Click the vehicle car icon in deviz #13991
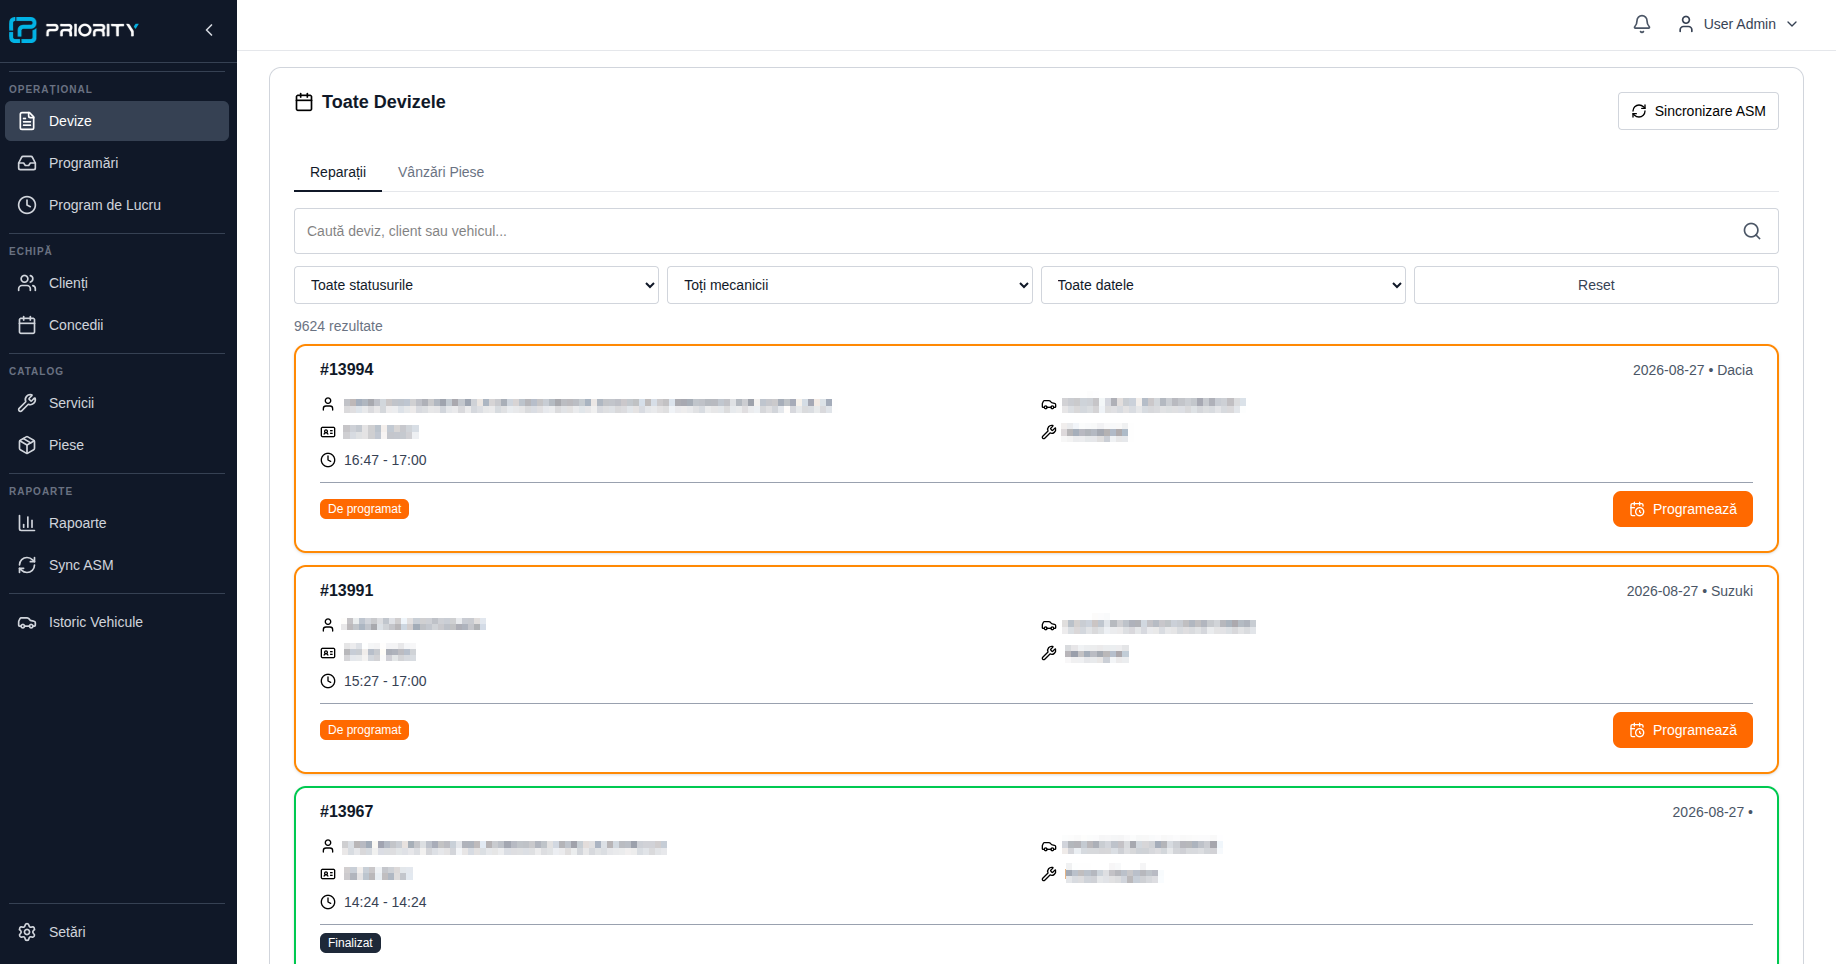 (1049, 625)
